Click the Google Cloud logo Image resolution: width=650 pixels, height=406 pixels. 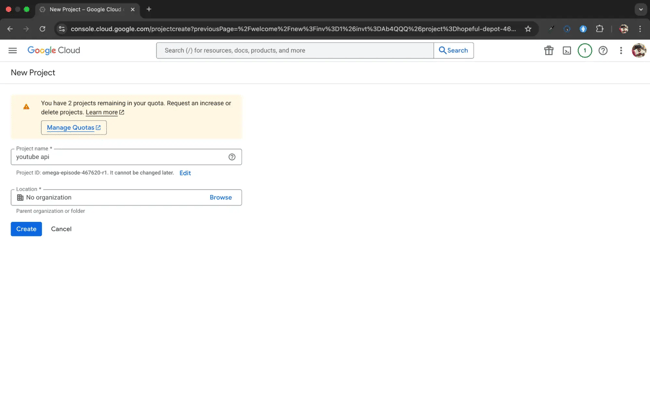(x=54, y=50)
